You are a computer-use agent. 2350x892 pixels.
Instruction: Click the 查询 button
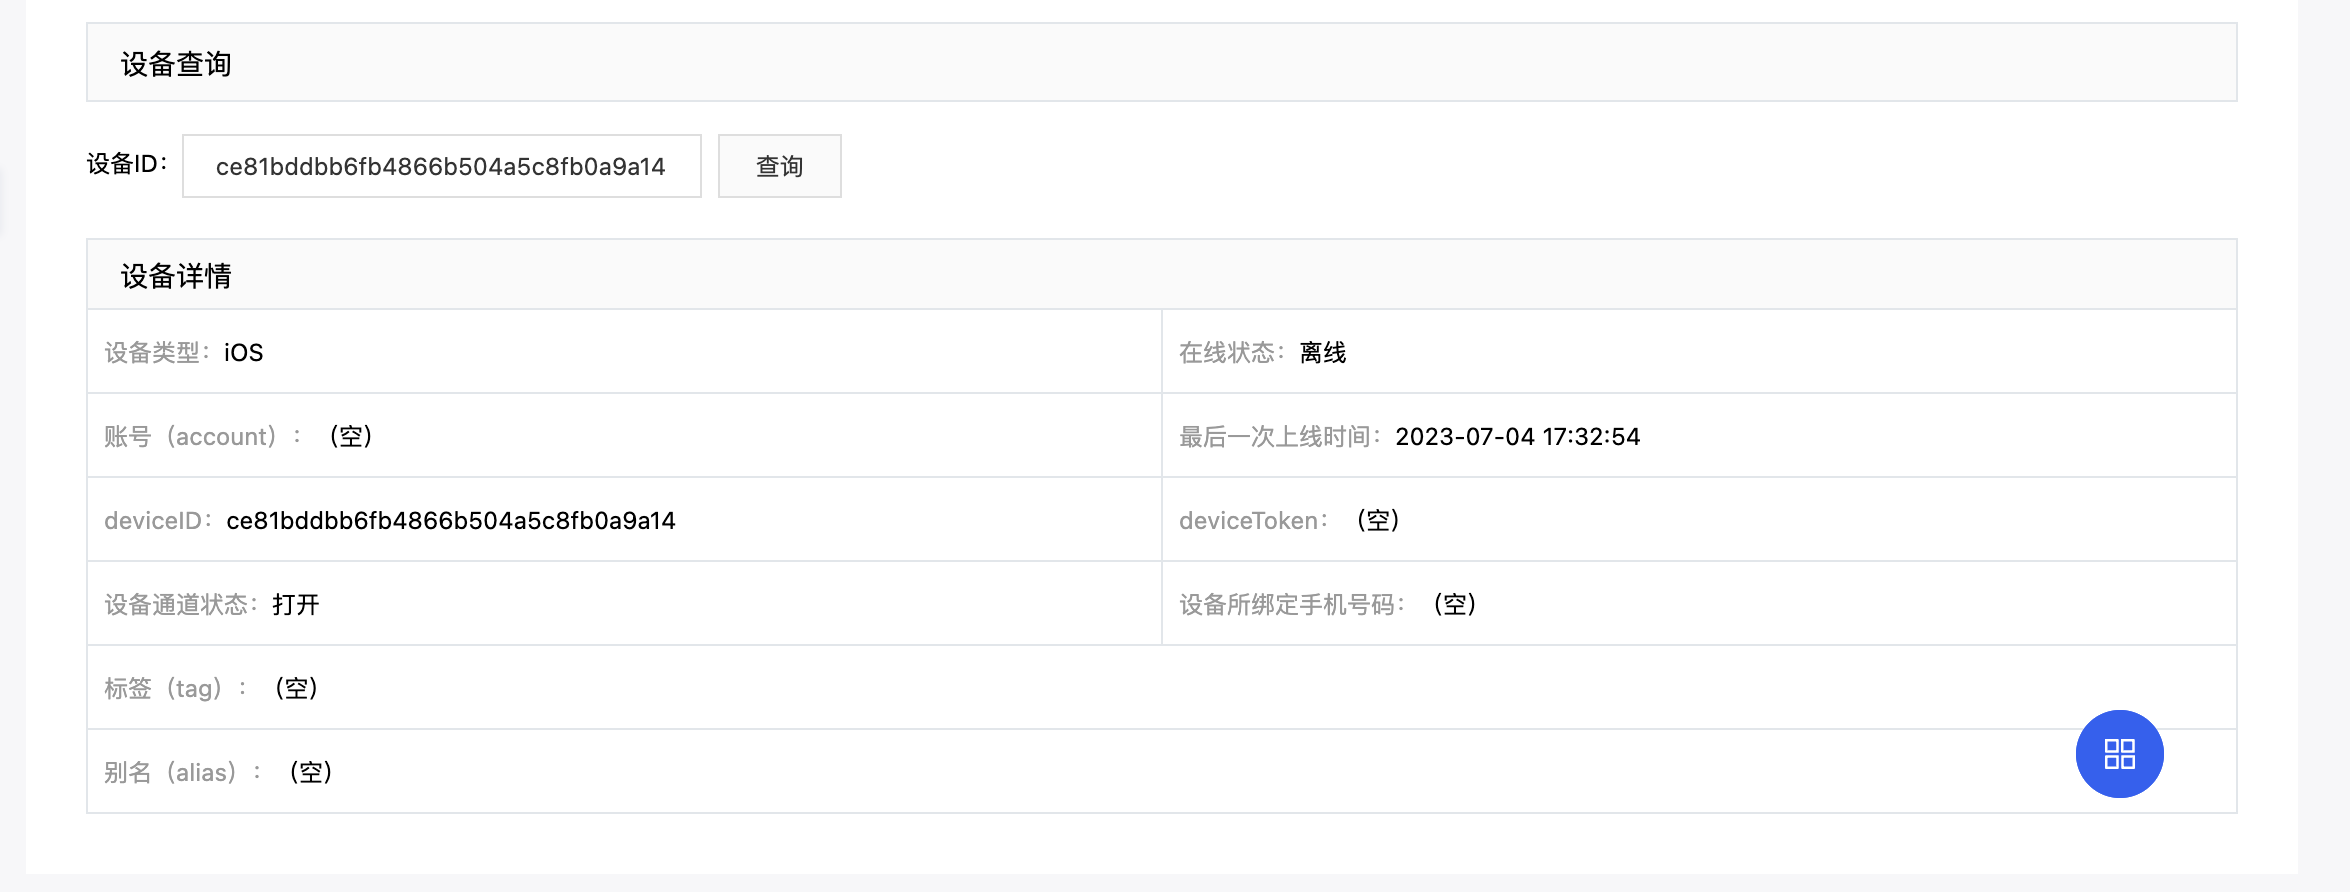click(779, 166)
